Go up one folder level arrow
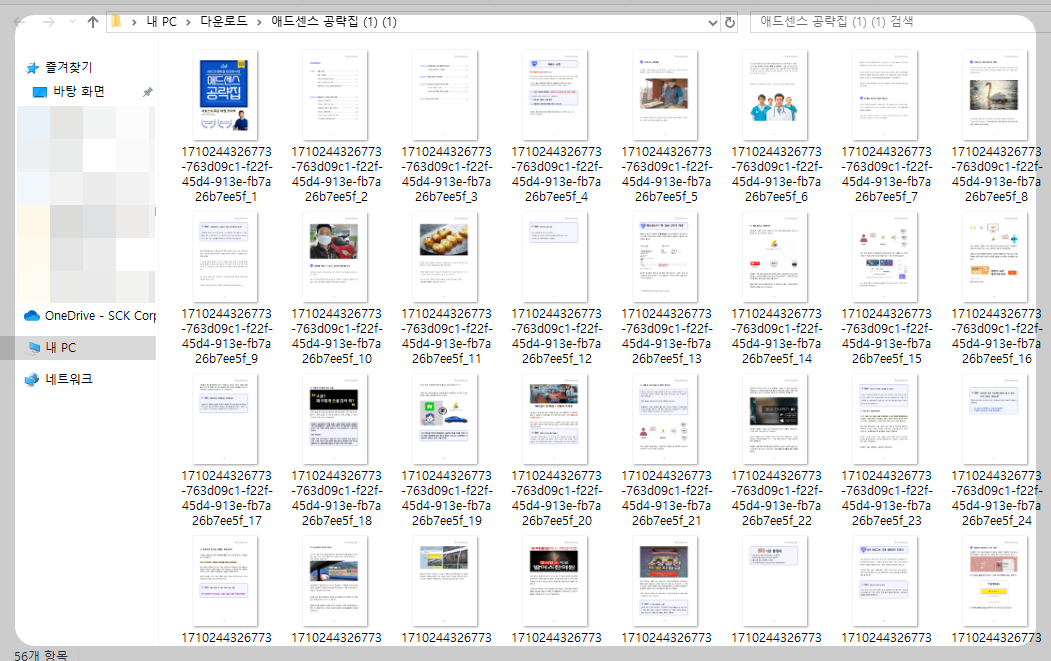The height and width of the screenshot is (661, 1051). tap(93, 22)
